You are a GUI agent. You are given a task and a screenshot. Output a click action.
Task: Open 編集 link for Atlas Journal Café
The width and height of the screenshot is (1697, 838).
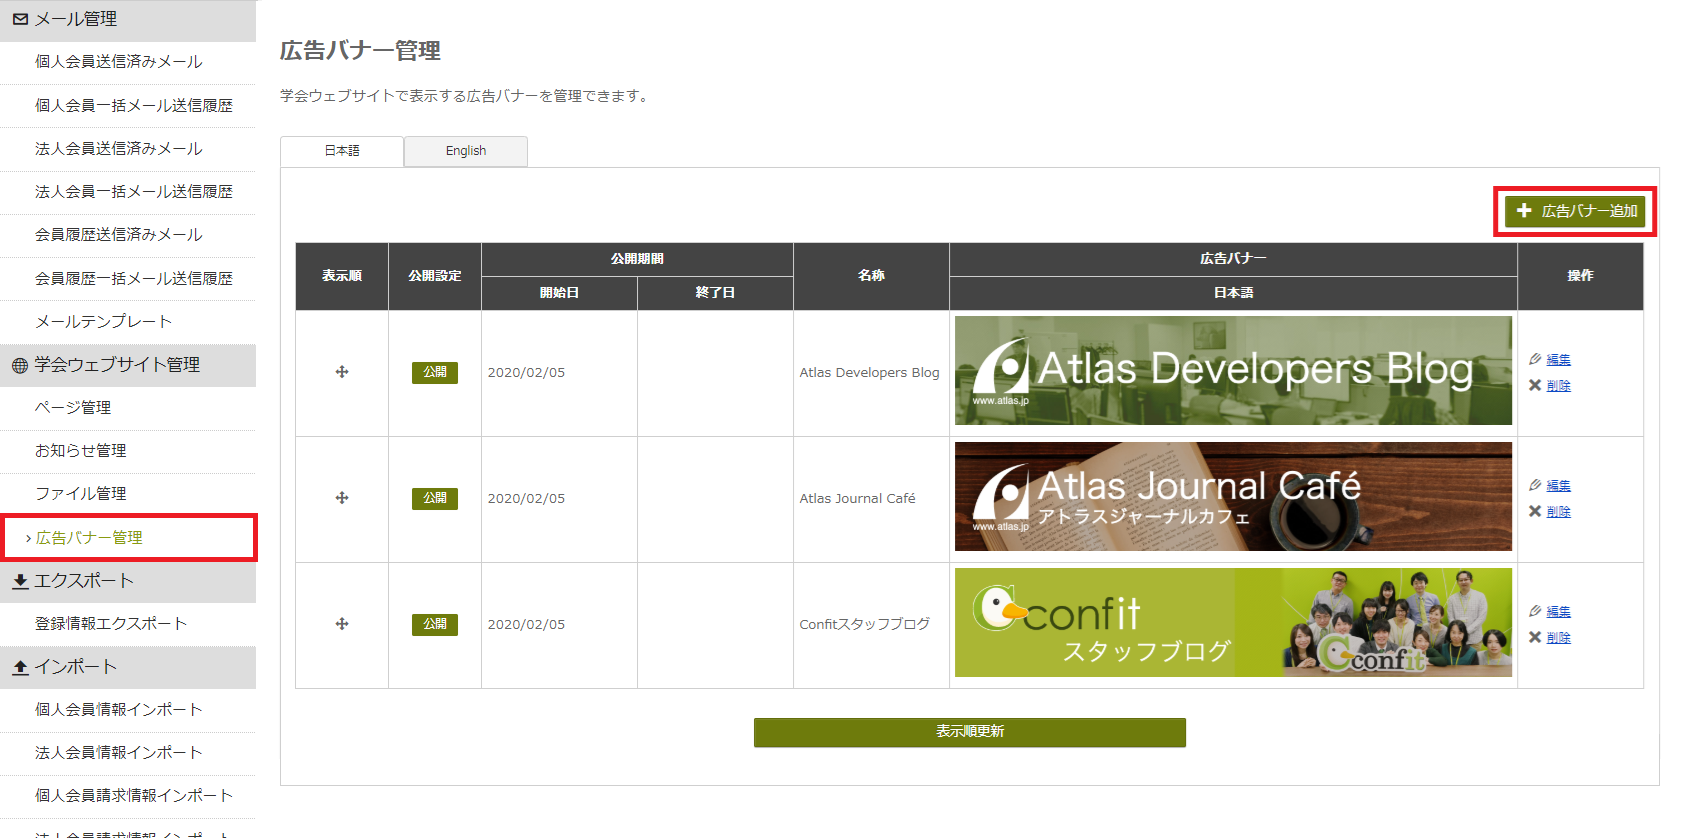[1558, 486]
